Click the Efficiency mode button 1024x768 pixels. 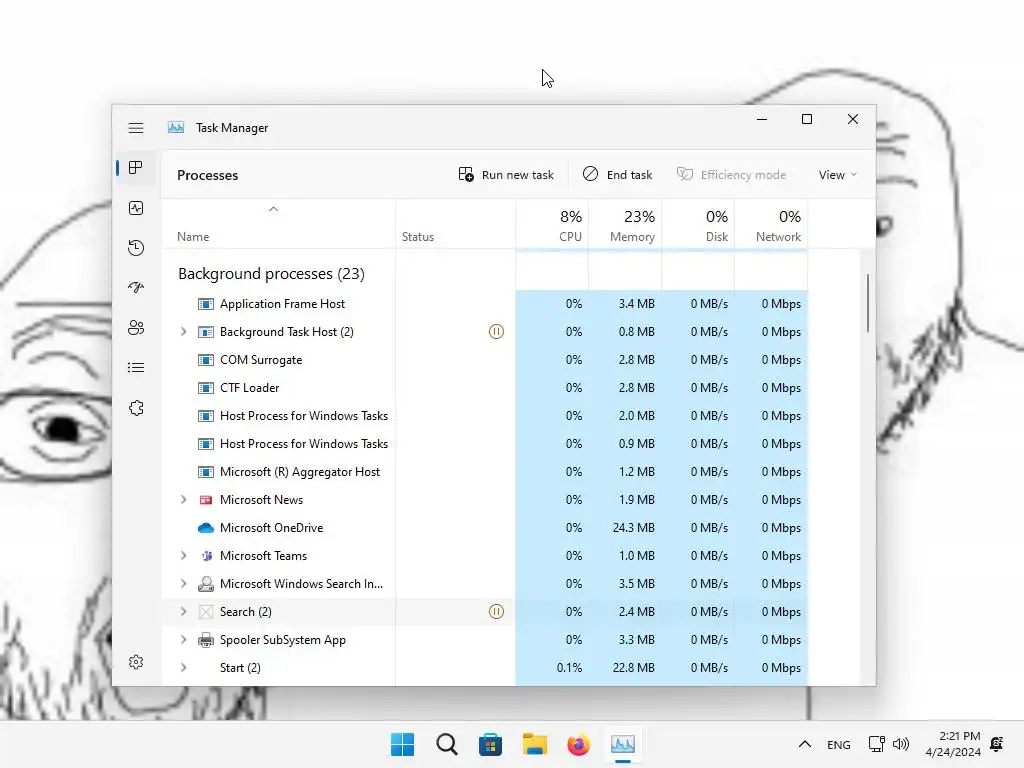coord(731,175)
